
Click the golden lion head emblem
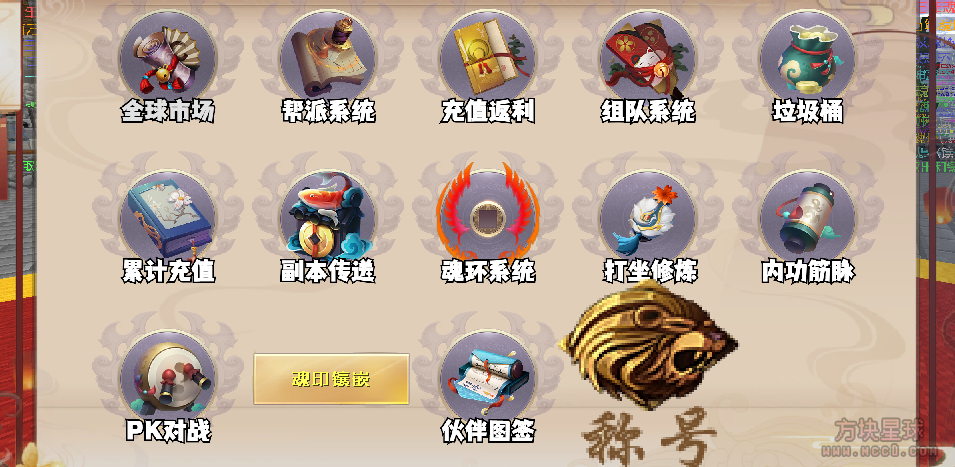tap(649, 345)
